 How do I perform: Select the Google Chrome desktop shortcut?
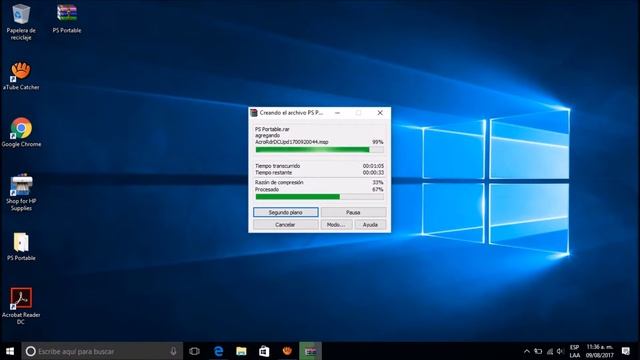pyautogui.click(x=21, y=133)
